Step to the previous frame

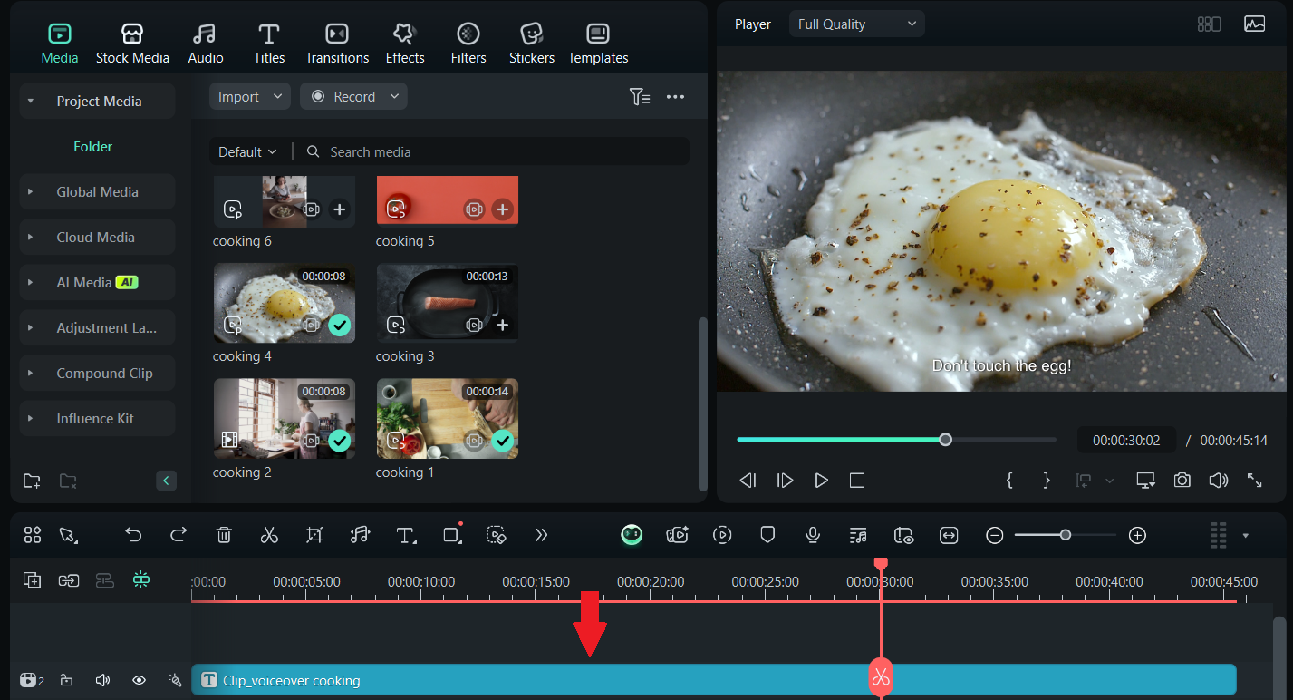click(748, 481)
